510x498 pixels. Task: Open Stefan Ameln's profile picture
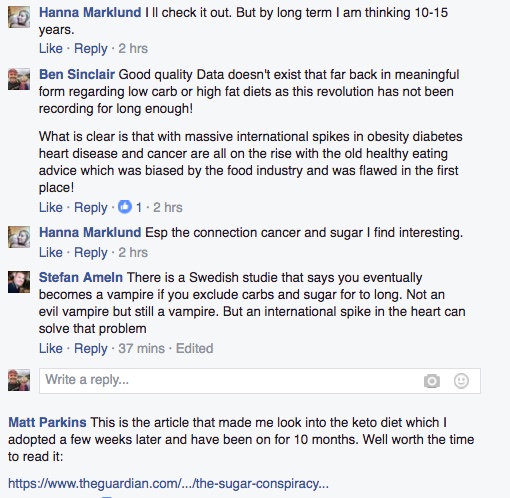[x=19, y=282]
